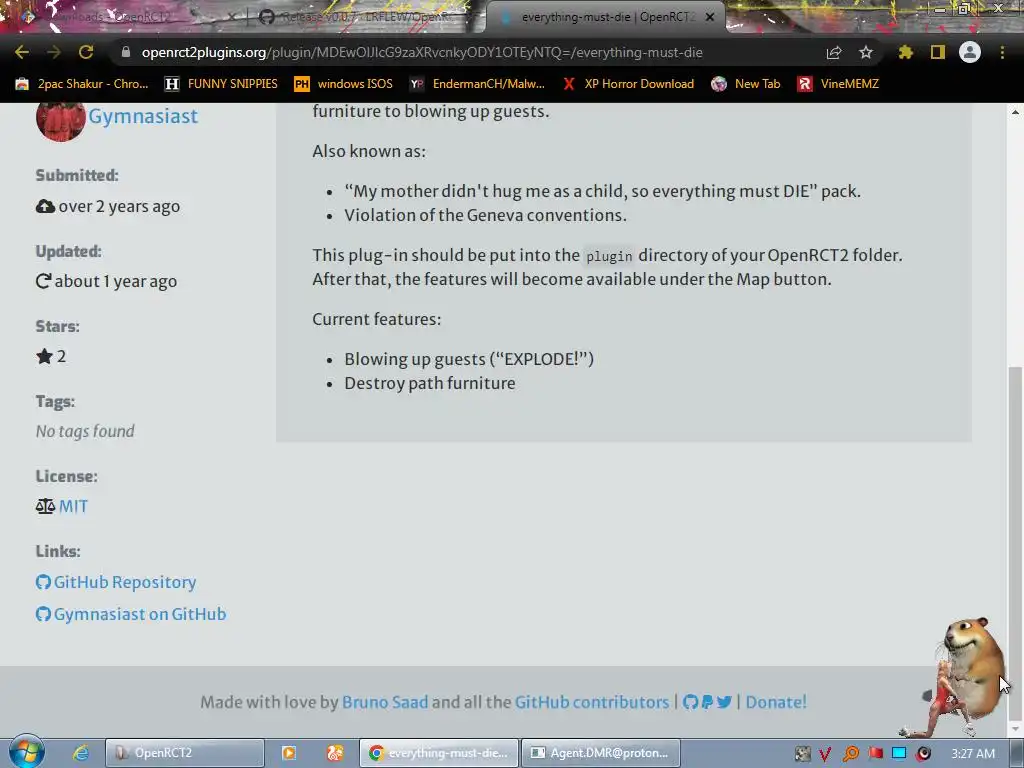Click the address bar URL
1024x768 pixels.
pyautogui.click(x=422, y=52)
